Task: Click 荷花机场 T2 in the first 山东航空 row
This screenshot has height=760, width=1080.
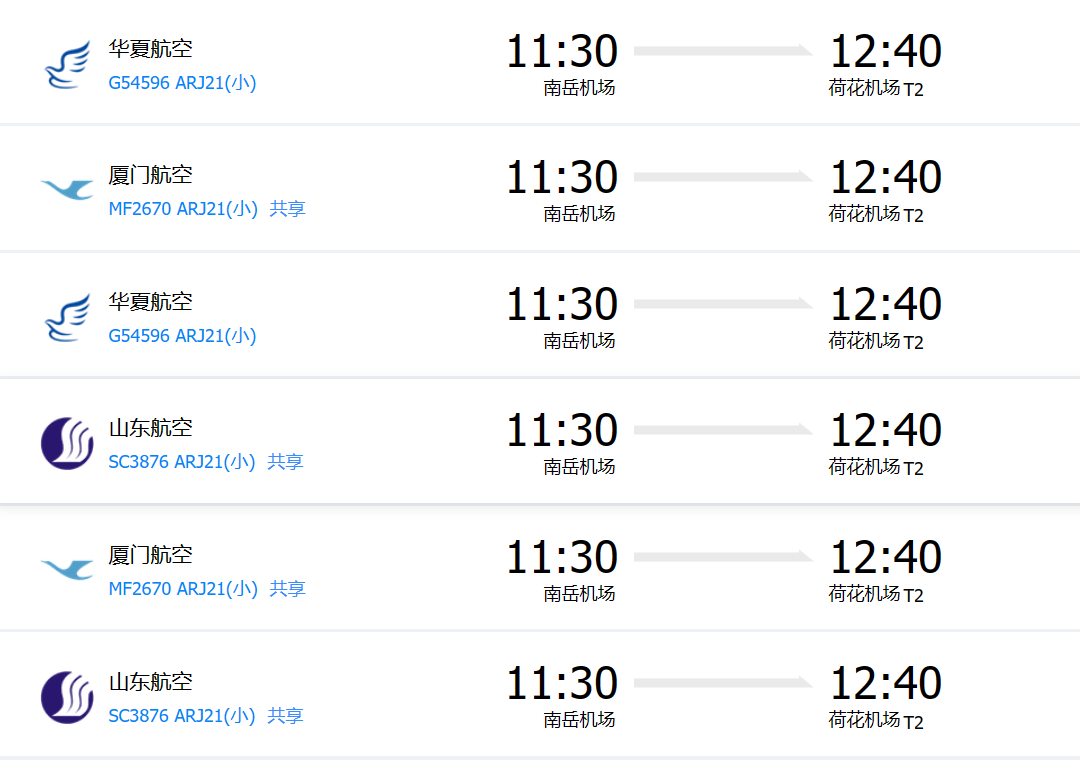Action: pos(876,467)
